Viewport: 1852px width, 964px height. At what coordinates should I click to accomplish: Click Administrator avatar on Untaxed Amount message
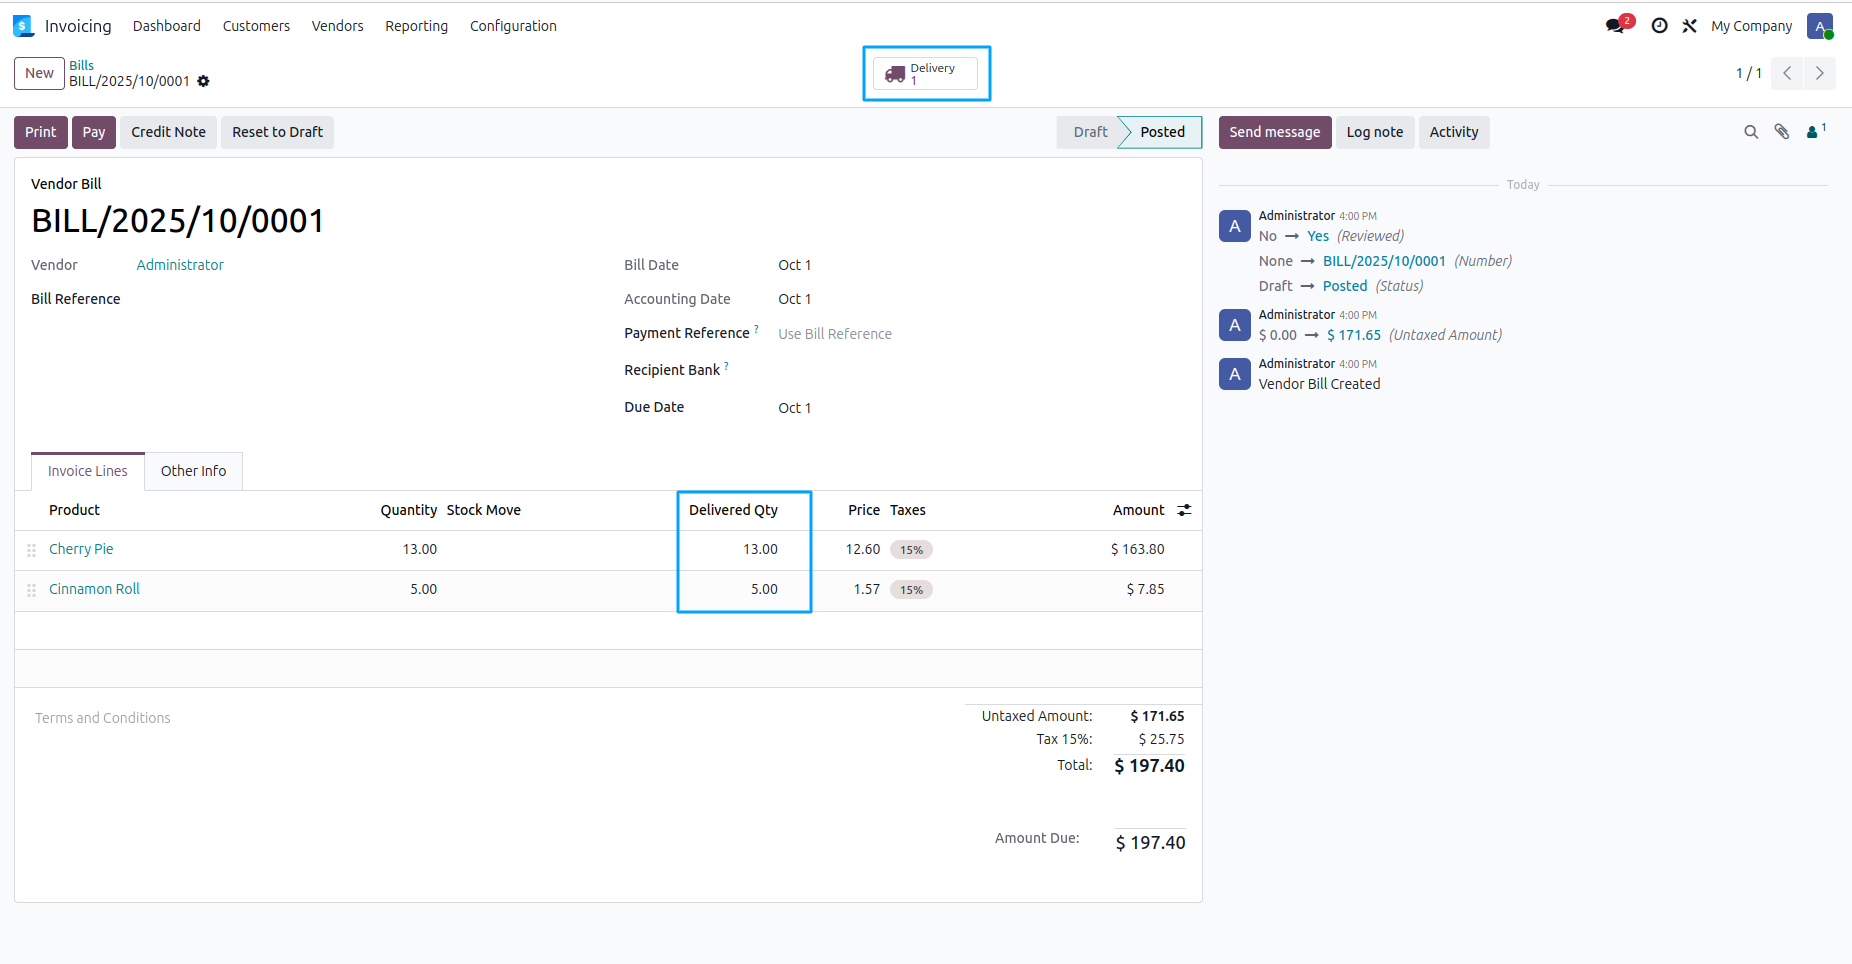point(1235,325)
